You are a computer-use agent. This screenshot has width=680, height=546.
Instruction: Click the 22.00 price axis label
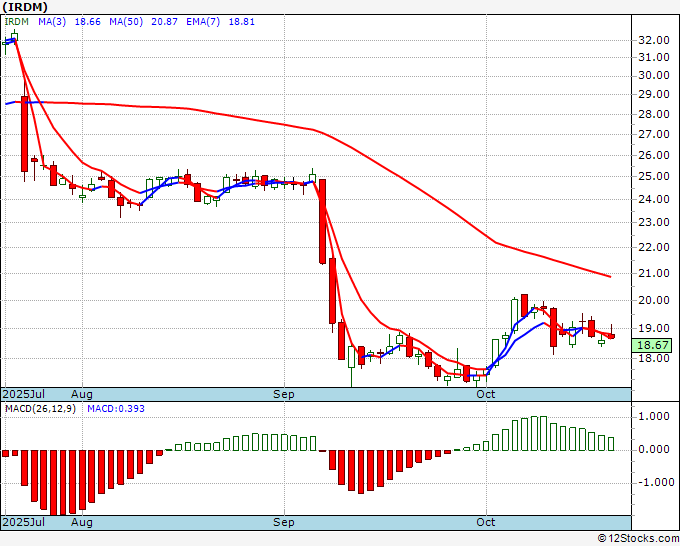(x=654, y=247)
